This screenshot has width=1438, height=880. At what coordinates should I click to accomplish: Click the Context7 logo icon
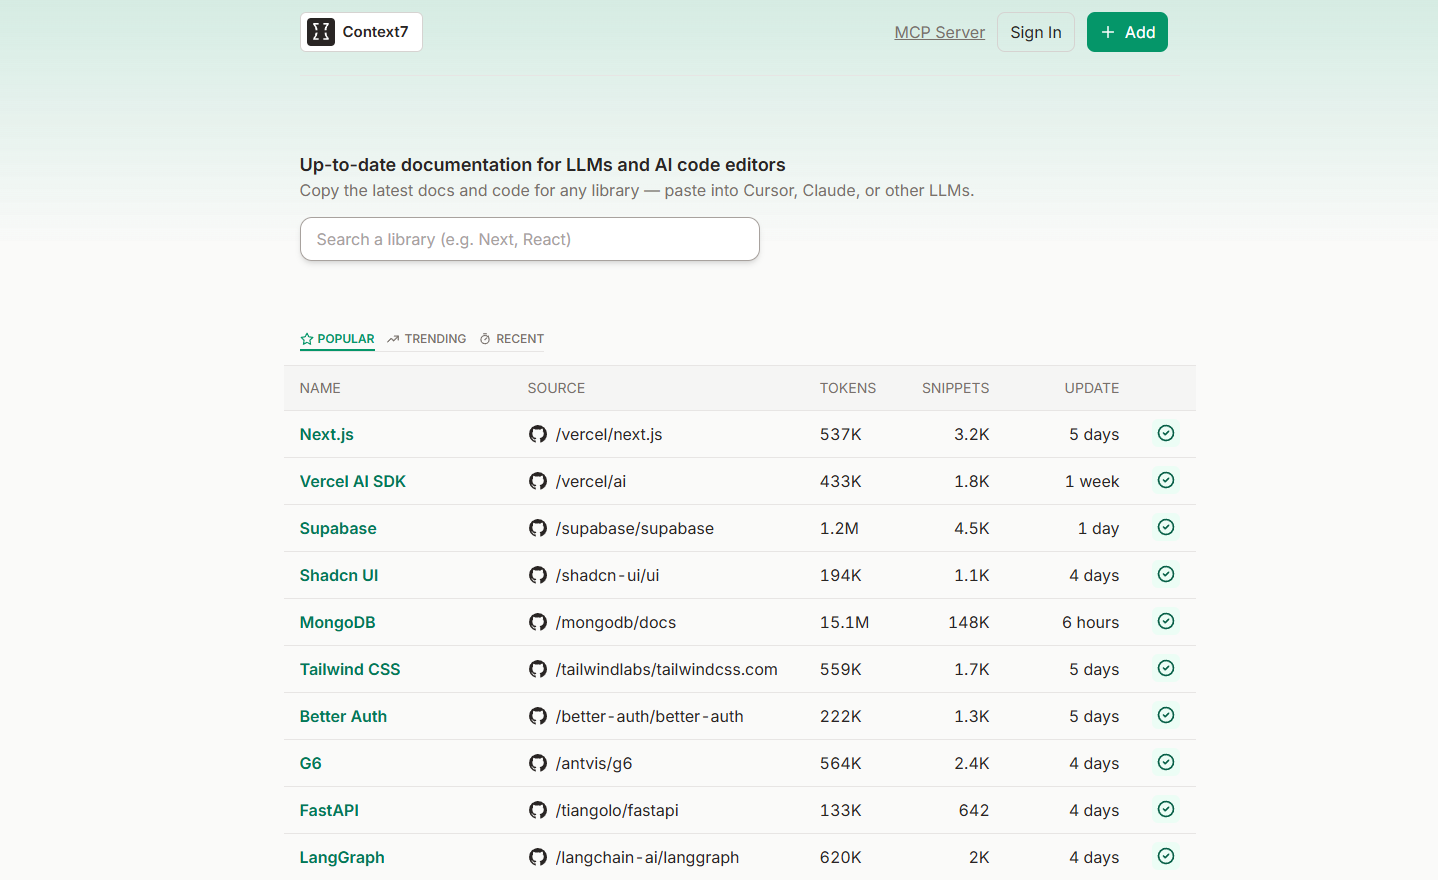click(x=321, y=32)
